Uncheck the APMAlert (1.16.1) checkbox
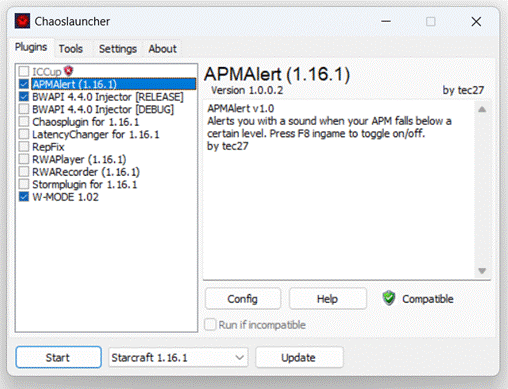 pos(24,84)
